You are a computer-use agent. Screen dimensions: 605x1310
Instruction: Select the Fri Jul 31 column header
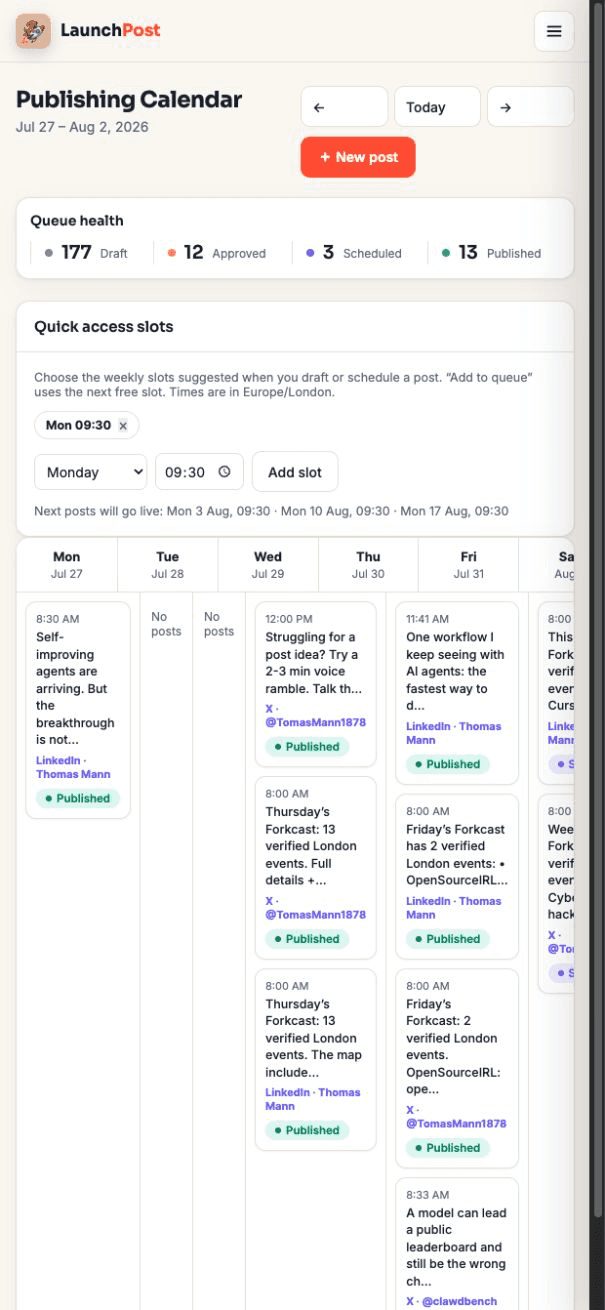point(468,565)
